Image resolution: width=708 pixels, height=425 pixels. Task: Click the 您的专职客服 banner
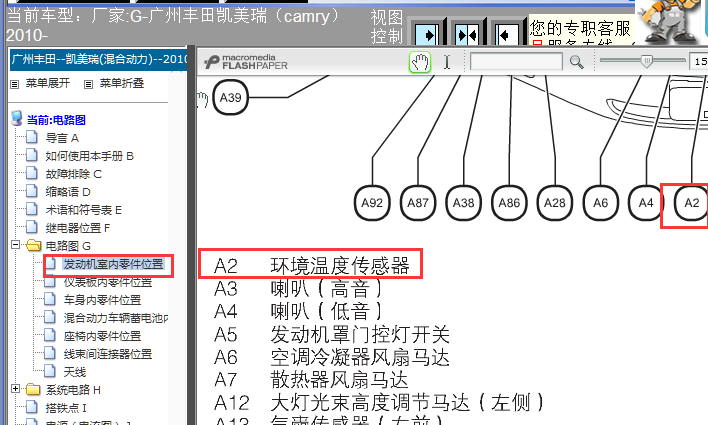coord(582,30)
